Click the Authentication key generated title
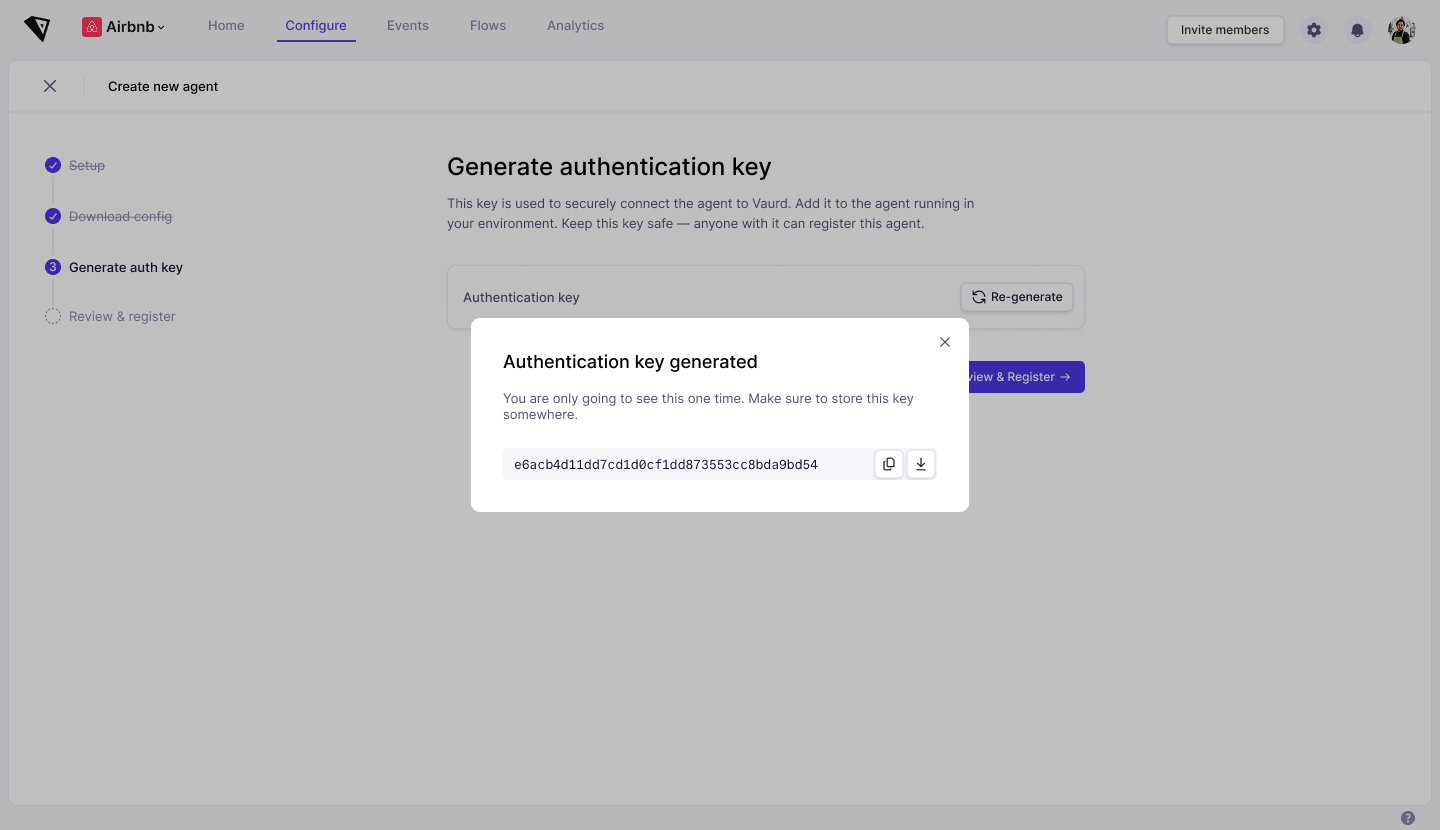The image size is (1440, 830). click(x=630, y=362)
